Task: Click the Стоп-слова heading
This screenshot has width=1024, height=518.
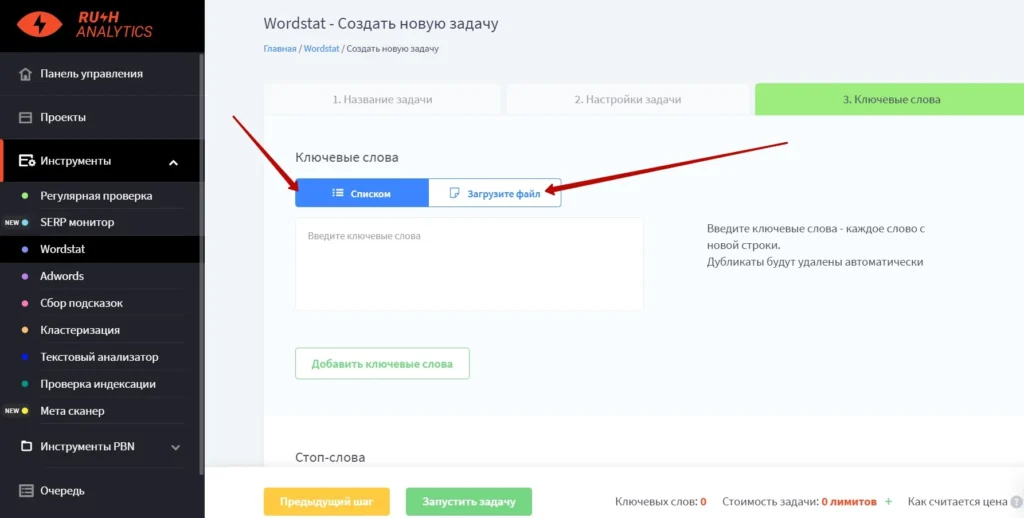Action: pos(330,457)
